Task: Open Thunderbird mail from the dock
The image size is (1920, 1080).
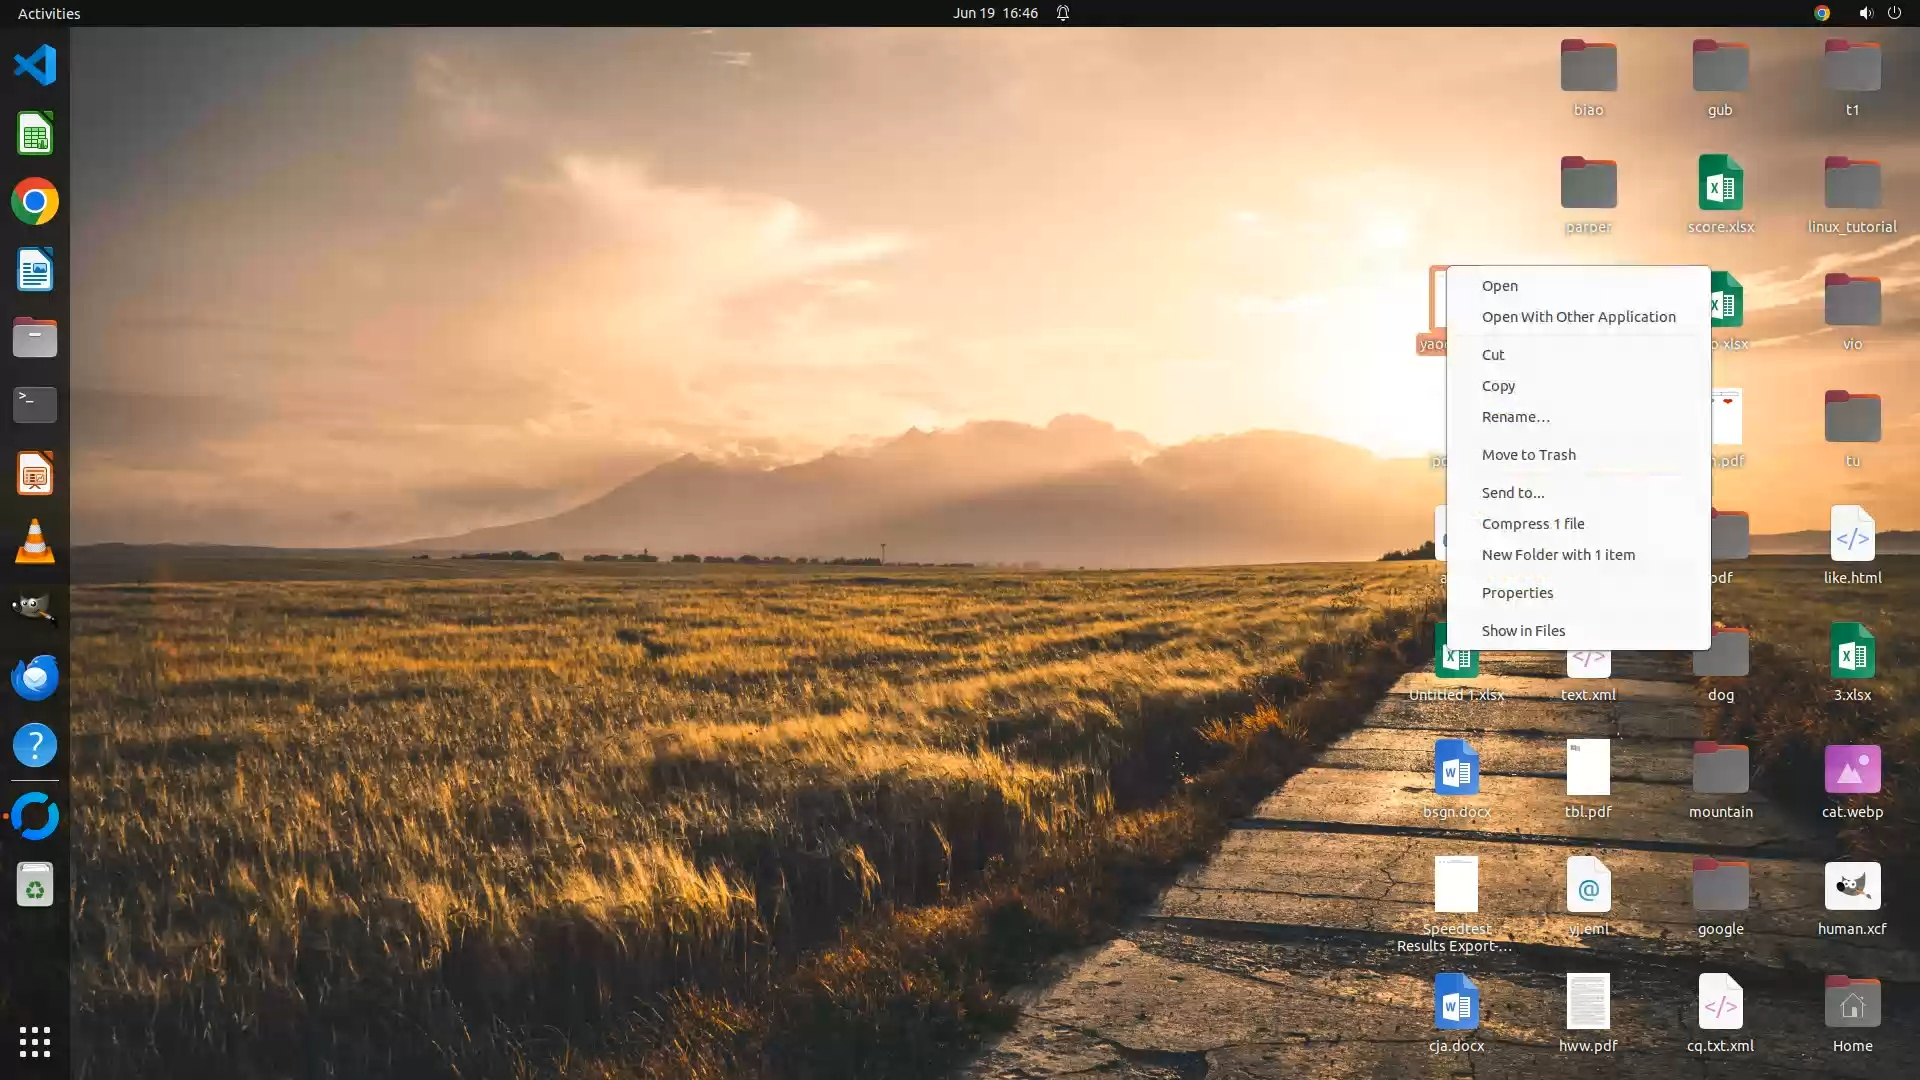Action: [35, 677]
